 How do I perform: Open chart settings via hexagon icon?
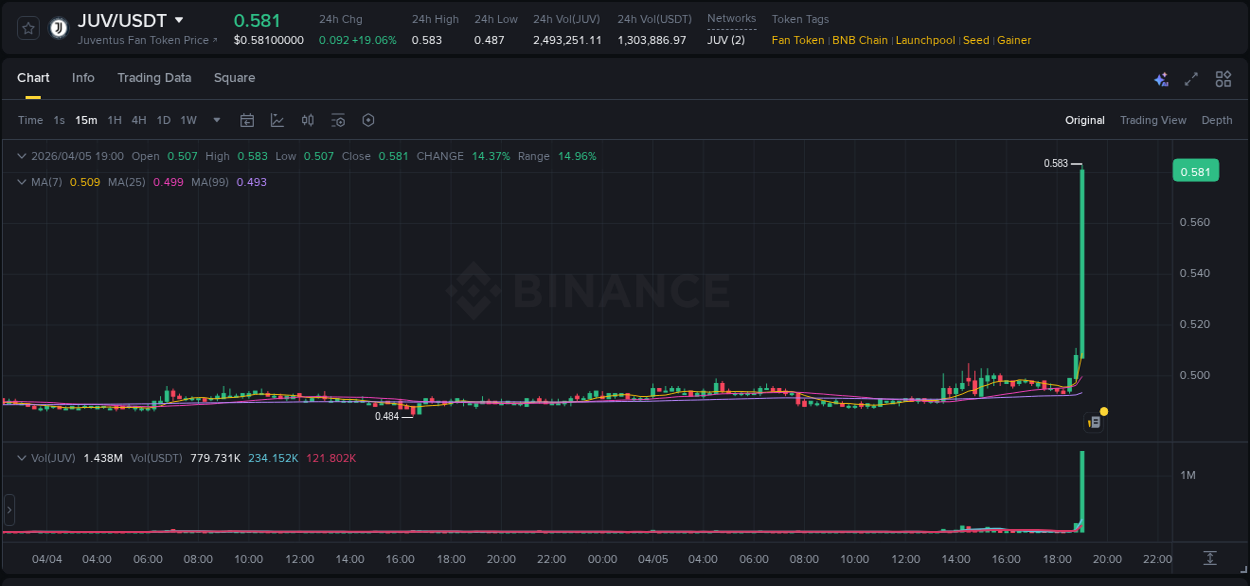coord(368,120)
